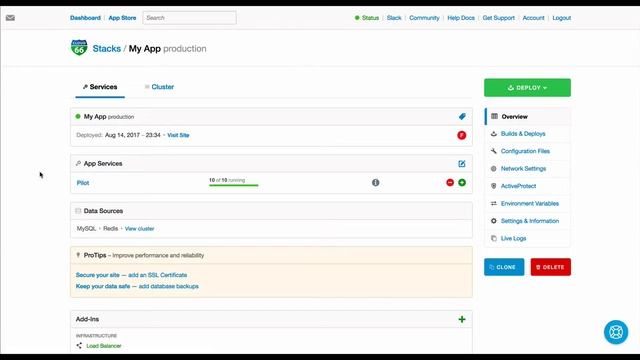Click the MySQL data source text

point(86,229)
